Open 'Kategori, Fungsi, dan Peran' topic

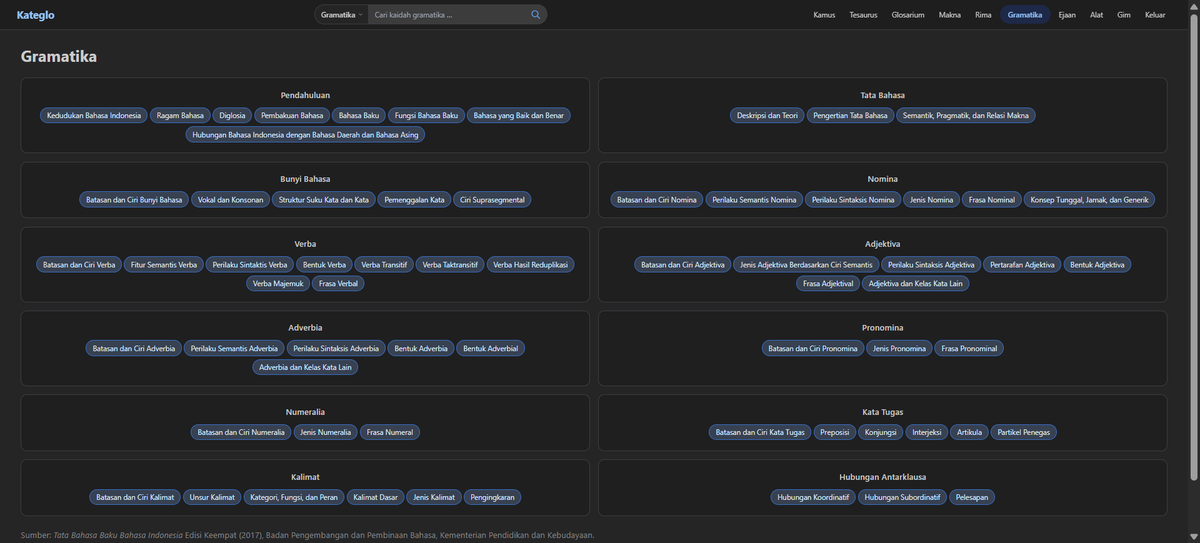point(295,498)
